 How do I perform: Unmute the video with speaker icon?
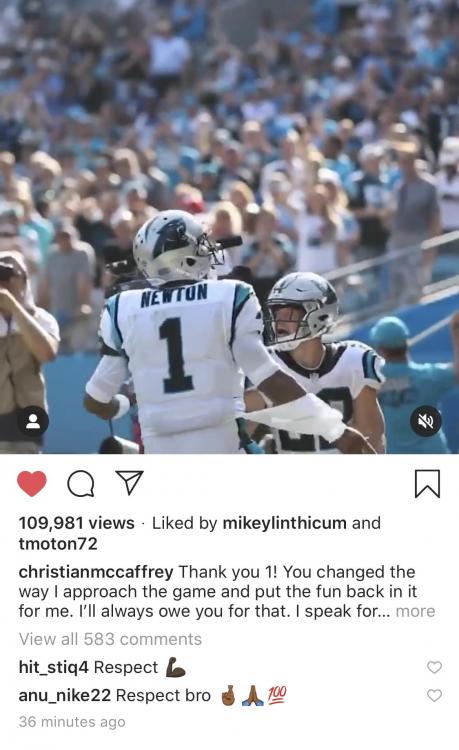(x=426, y=421)
